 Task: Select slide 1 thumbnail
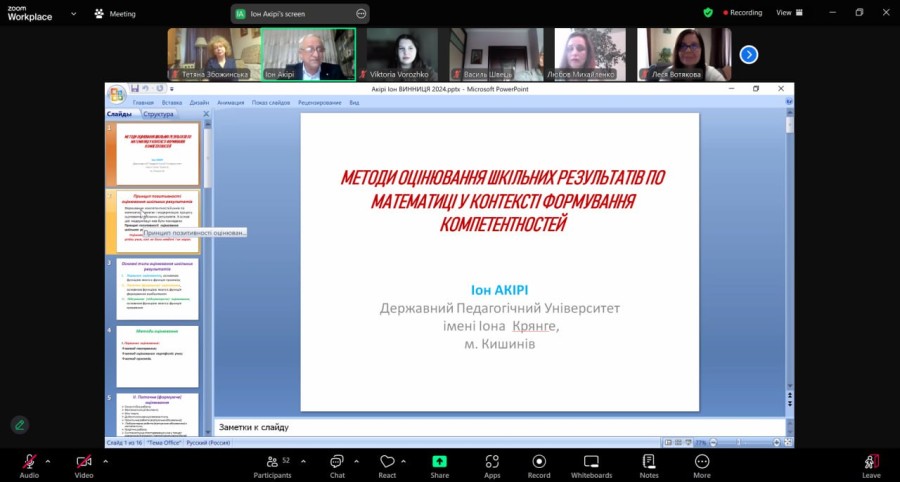click(x=157, y=154)
